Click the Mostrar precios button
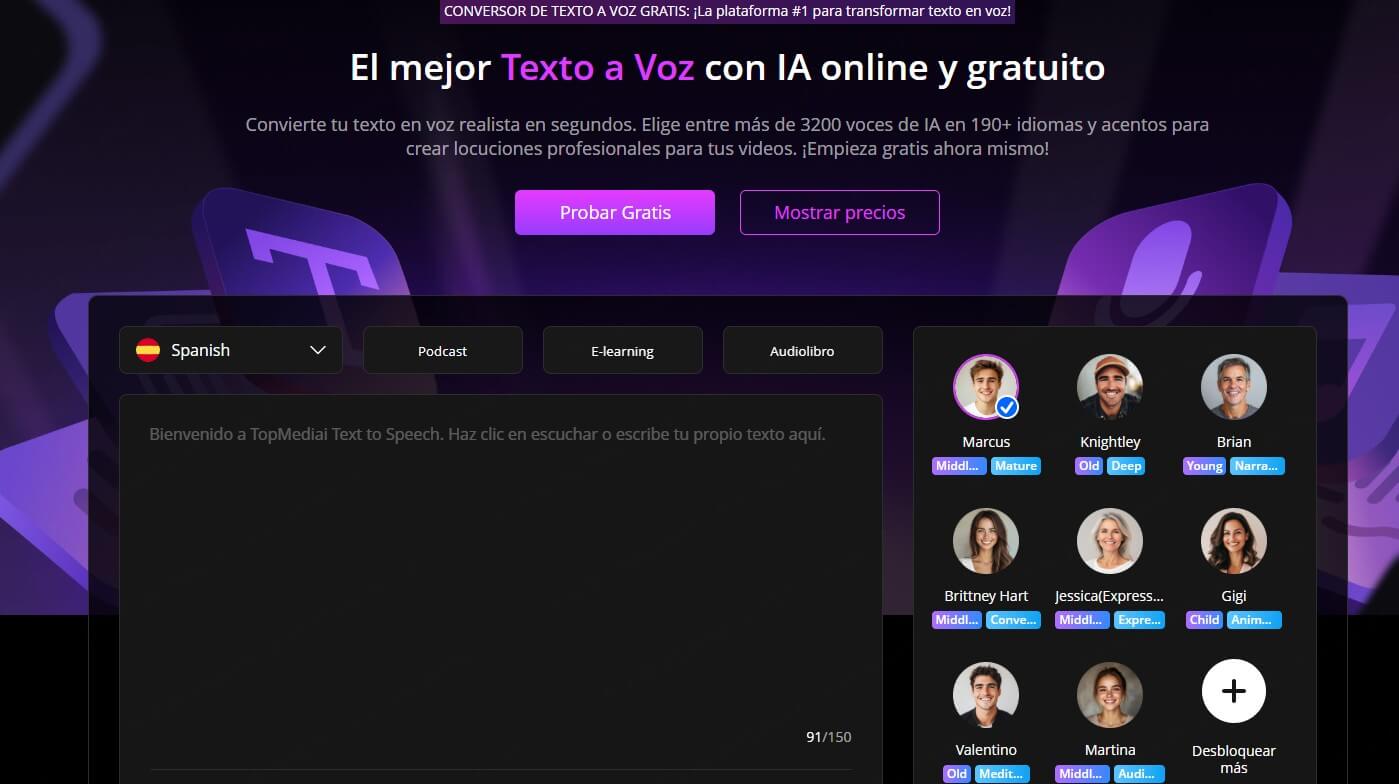 (x=840, y=213)
